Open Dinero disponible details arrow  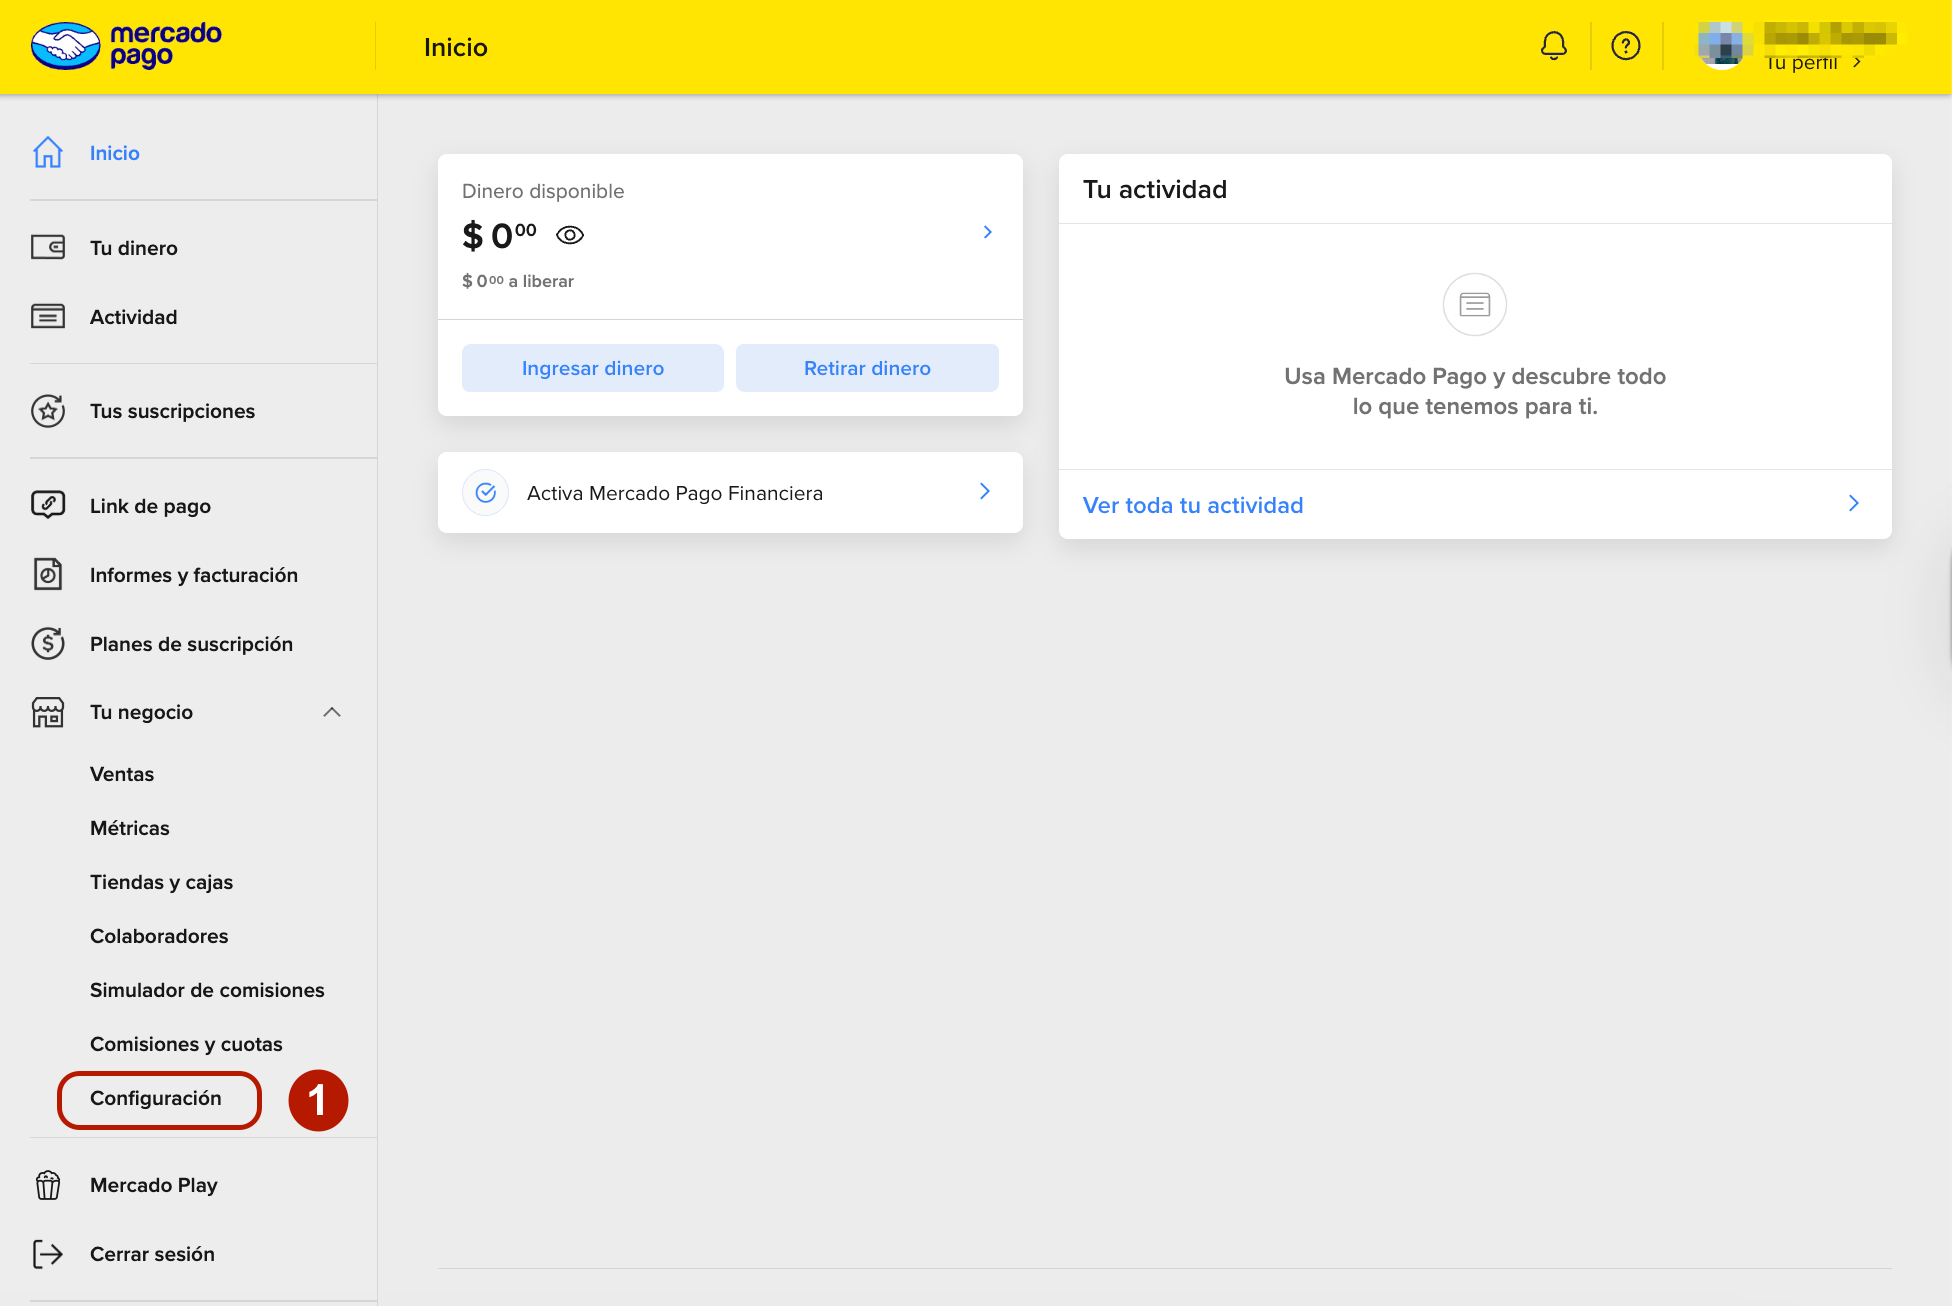987,232
